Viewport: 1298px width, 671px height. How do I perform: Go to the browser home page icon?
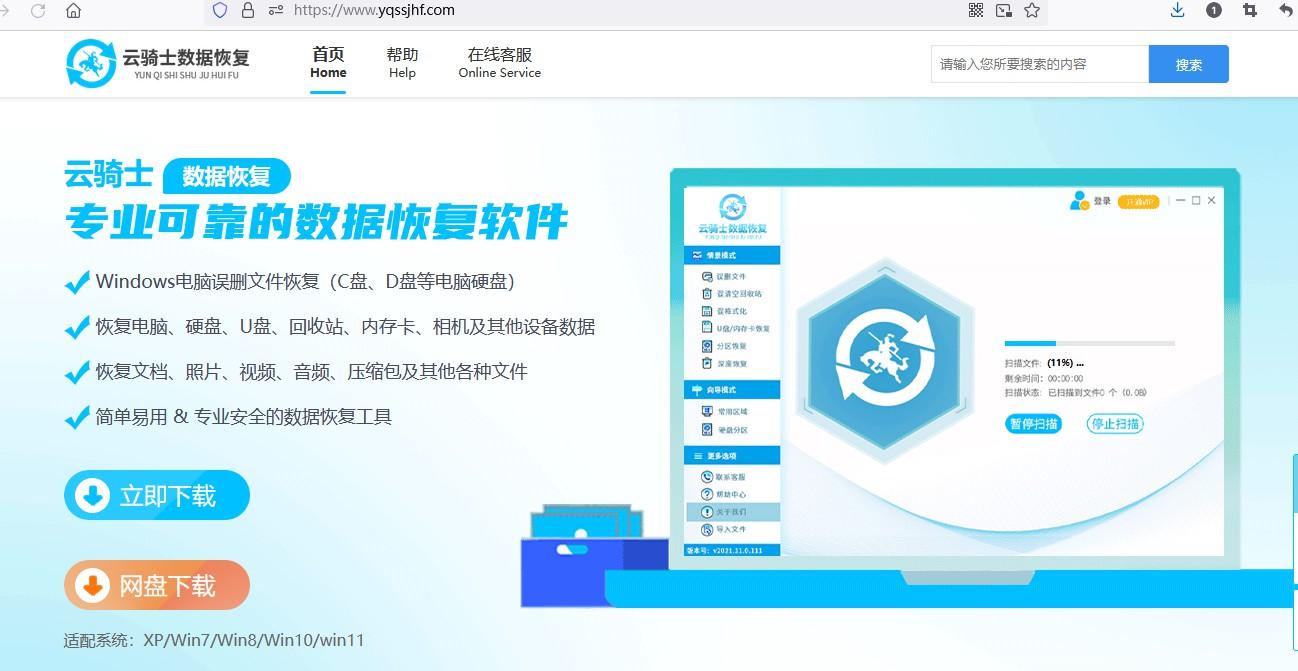[x=73, y=11]
